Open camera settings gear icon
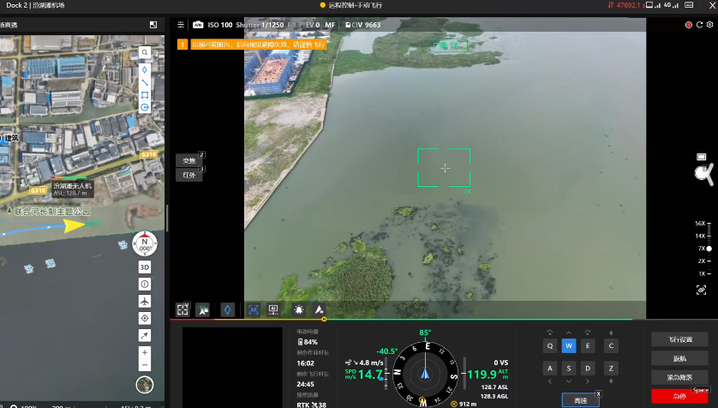This screenshot has height=408, width=718. pos(710,25)
